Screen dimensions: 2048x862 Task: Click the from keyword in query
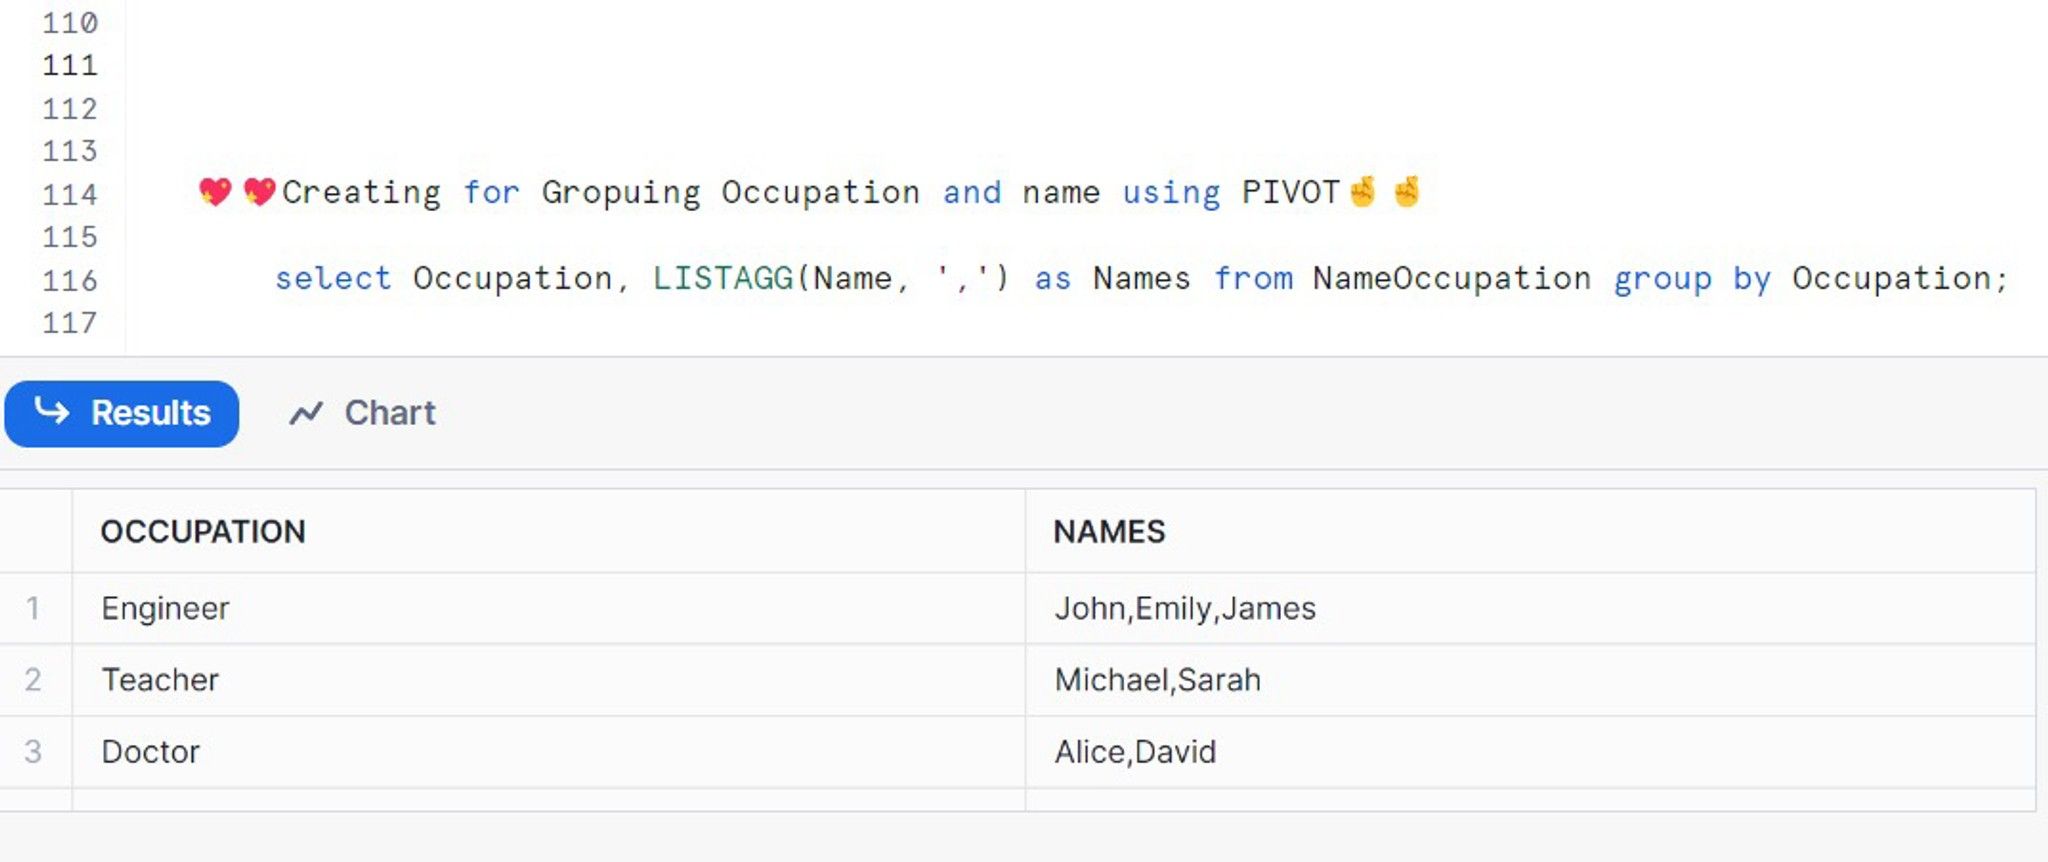tap(1253, 278)
